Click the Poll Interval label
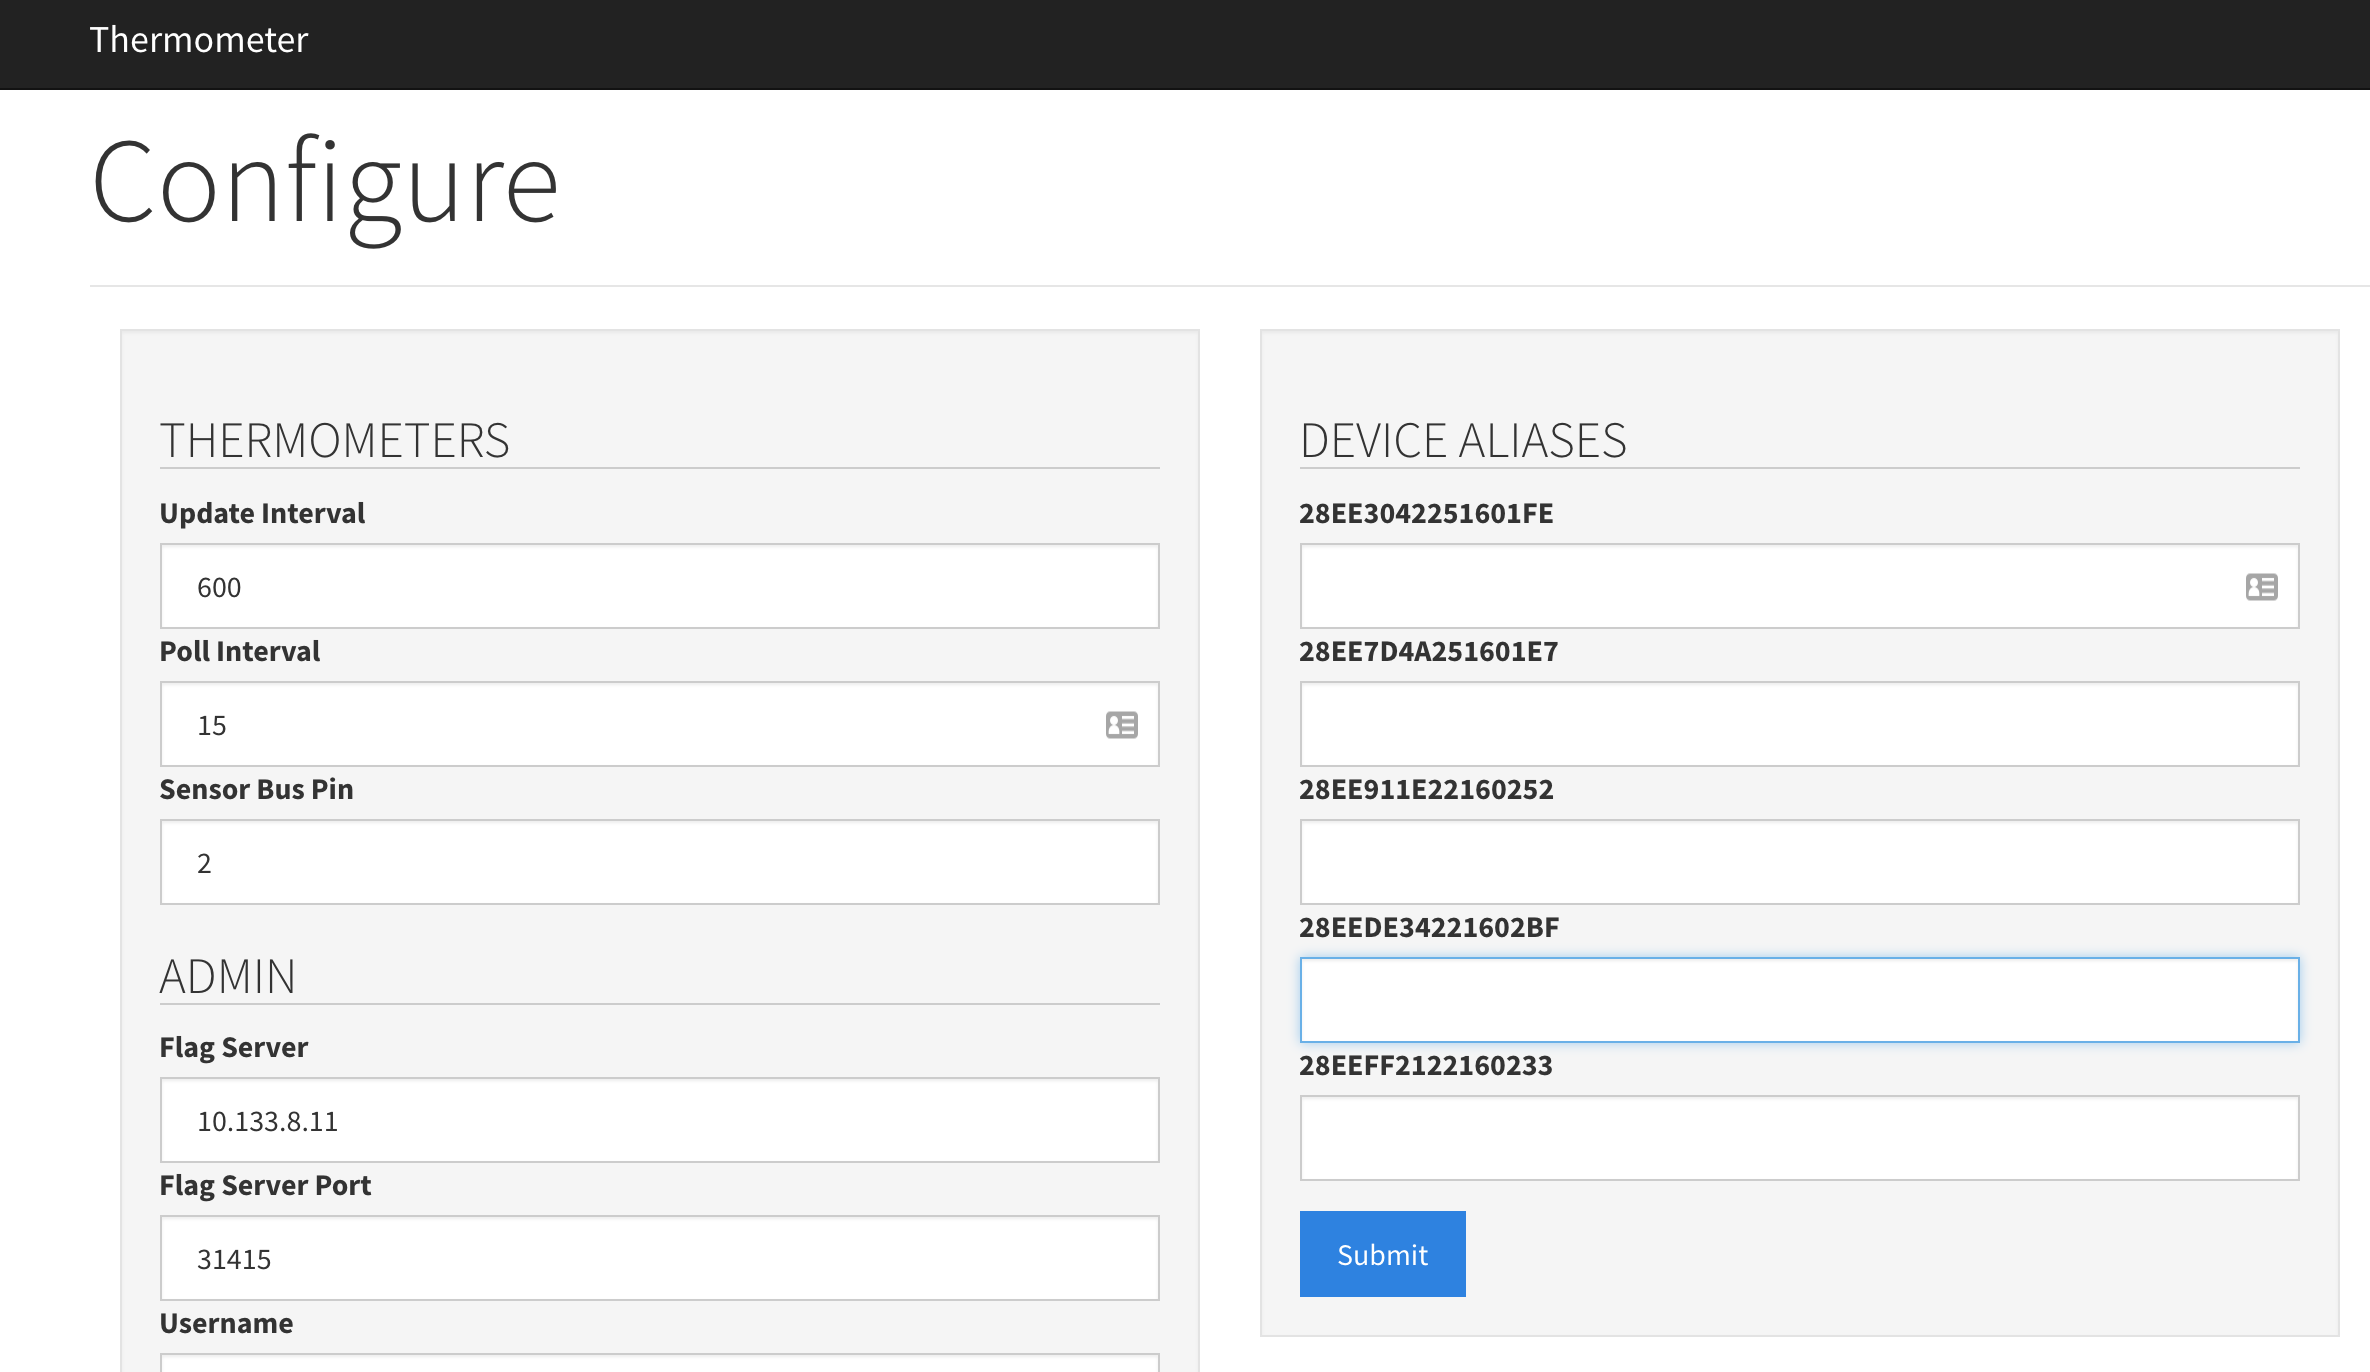Screen dimensions: 2370x1372 click(240, 651)
